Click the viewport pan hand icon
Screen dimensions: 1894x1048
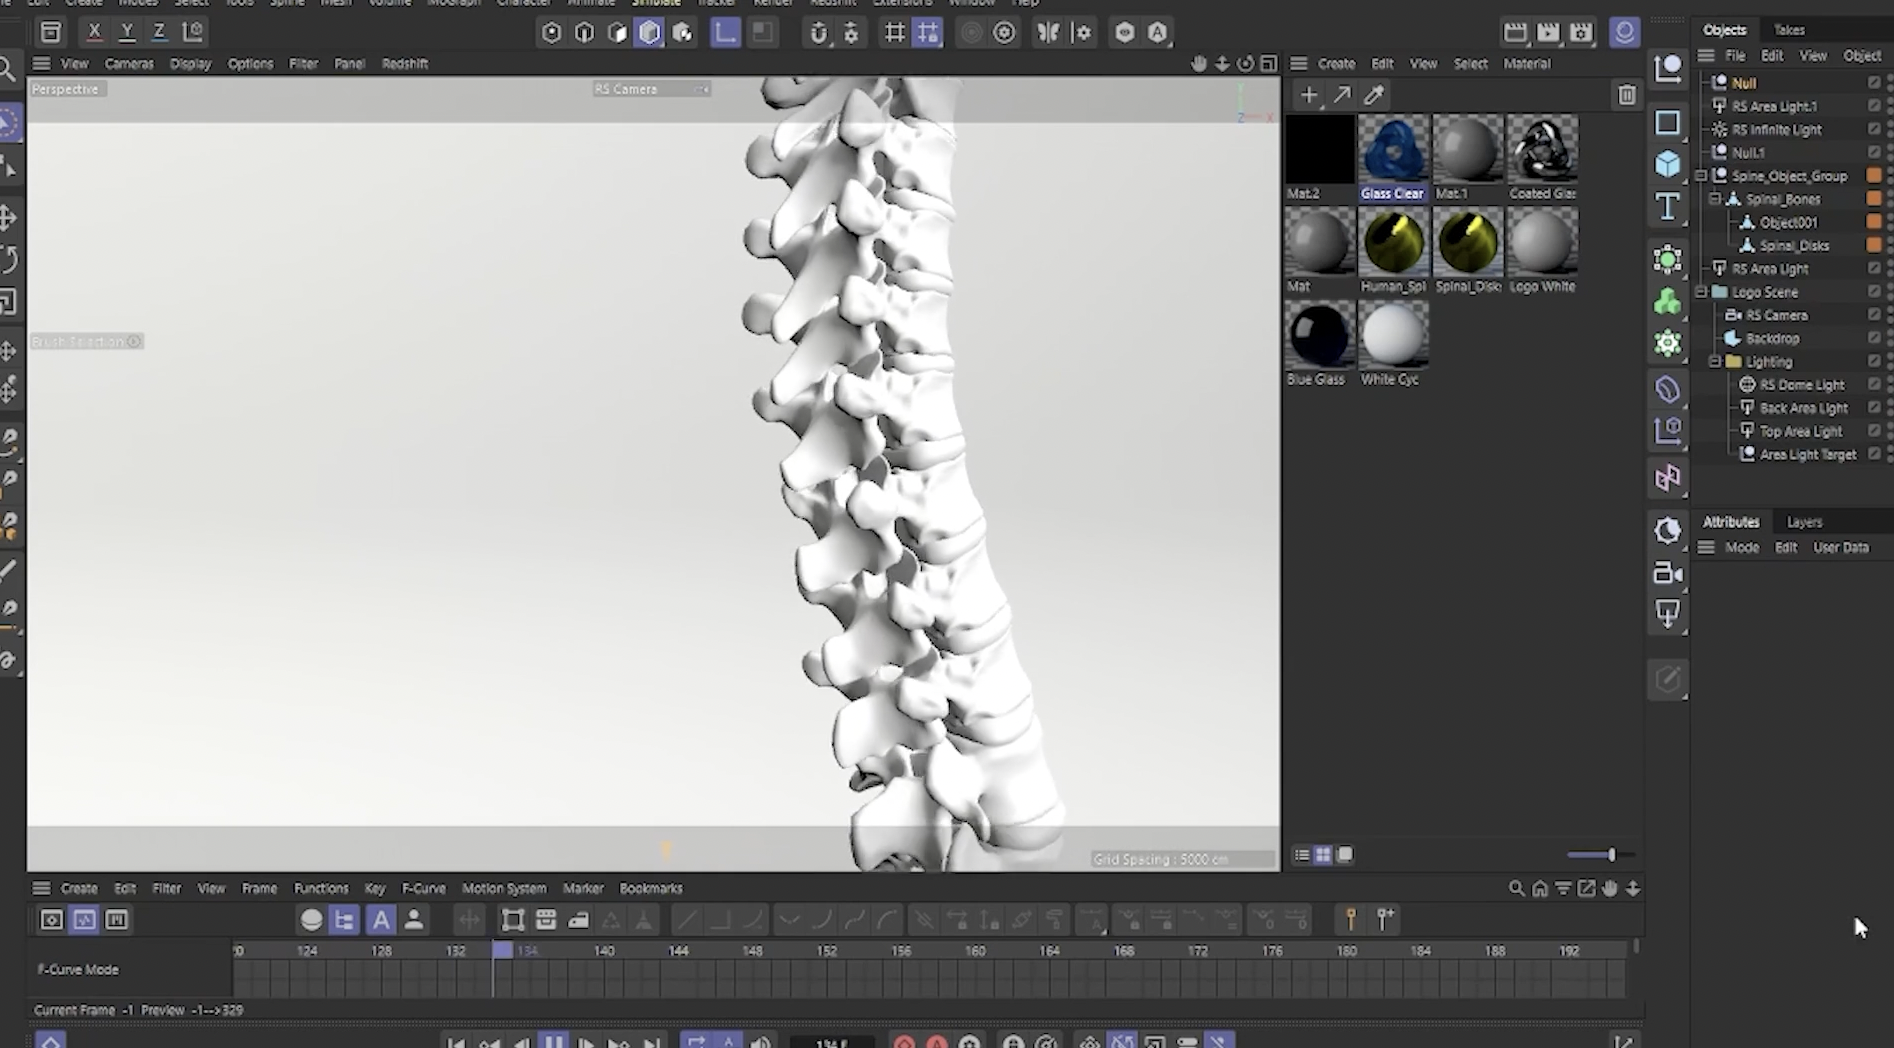[x=1199, y=63]
